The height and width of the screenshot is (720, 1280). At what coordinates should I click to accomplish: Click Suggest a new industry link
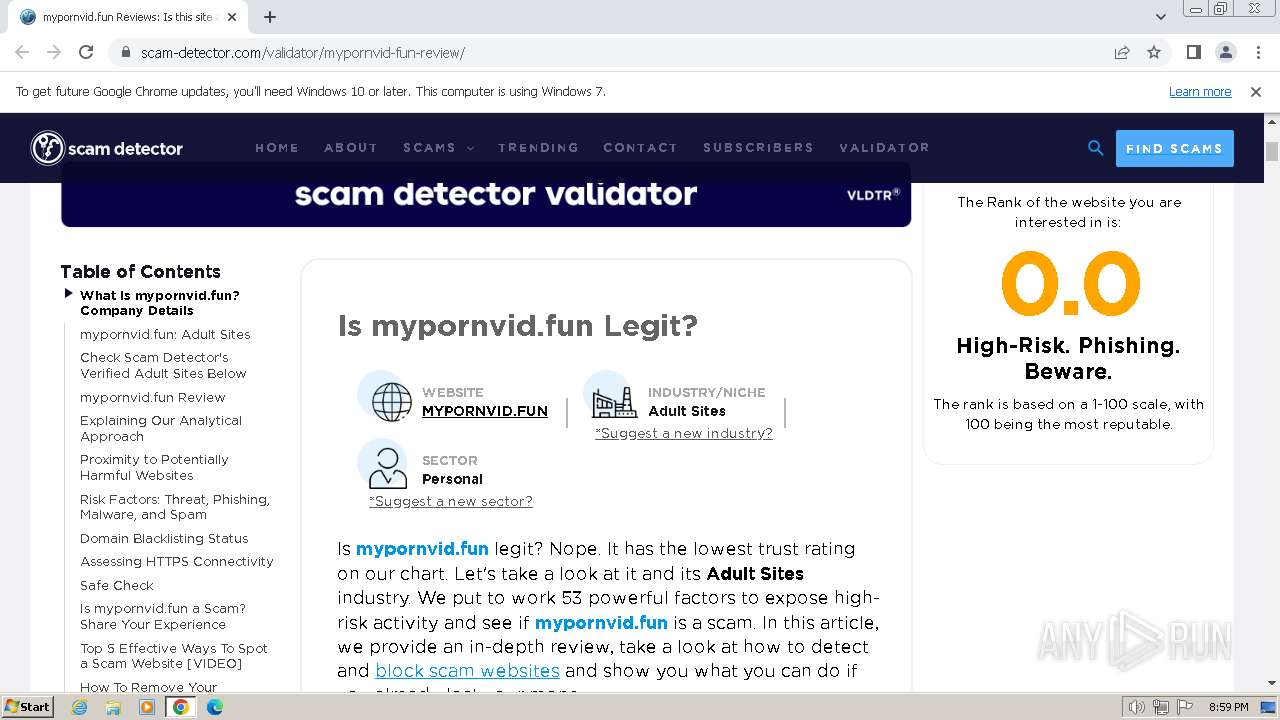click(684, 433)
